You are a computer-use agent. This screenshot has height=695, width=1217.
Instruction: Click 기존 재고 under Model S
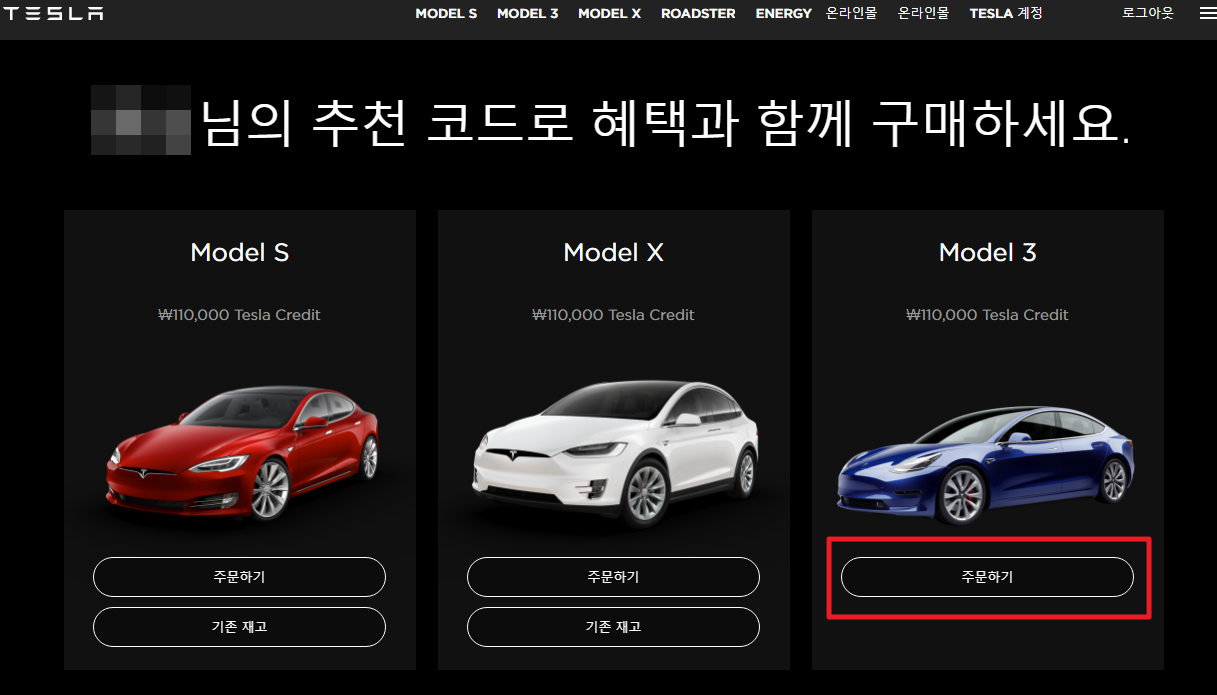[x=239, y=627]
